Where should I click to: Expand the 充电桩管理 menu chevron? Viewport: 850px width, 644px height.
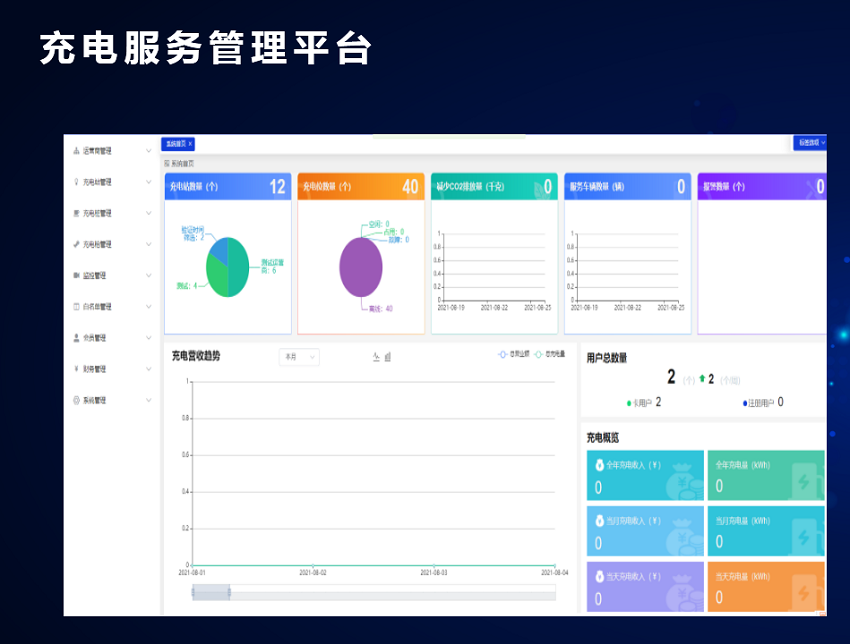point(149,213)
